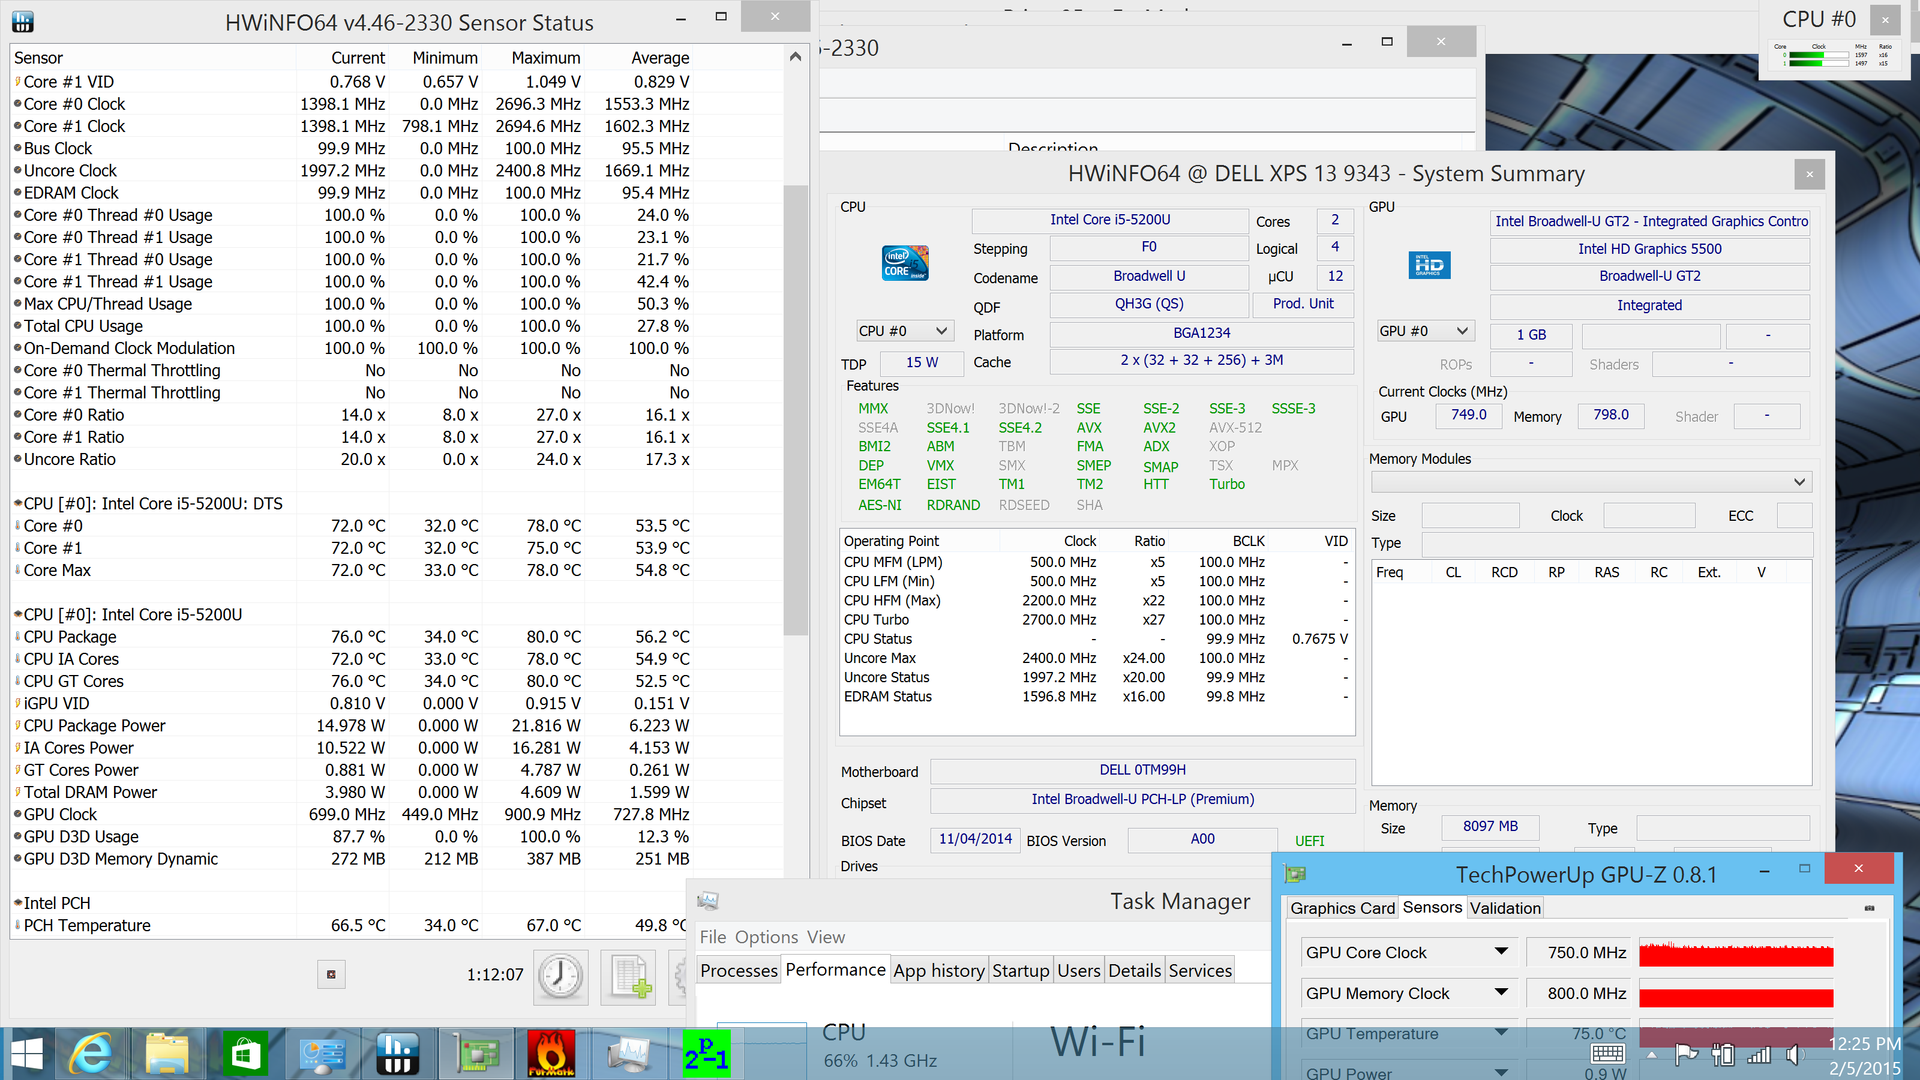
Task: Click the Intel Broadwell-U PCH-LP chipset field
Action: point(1142,799)
